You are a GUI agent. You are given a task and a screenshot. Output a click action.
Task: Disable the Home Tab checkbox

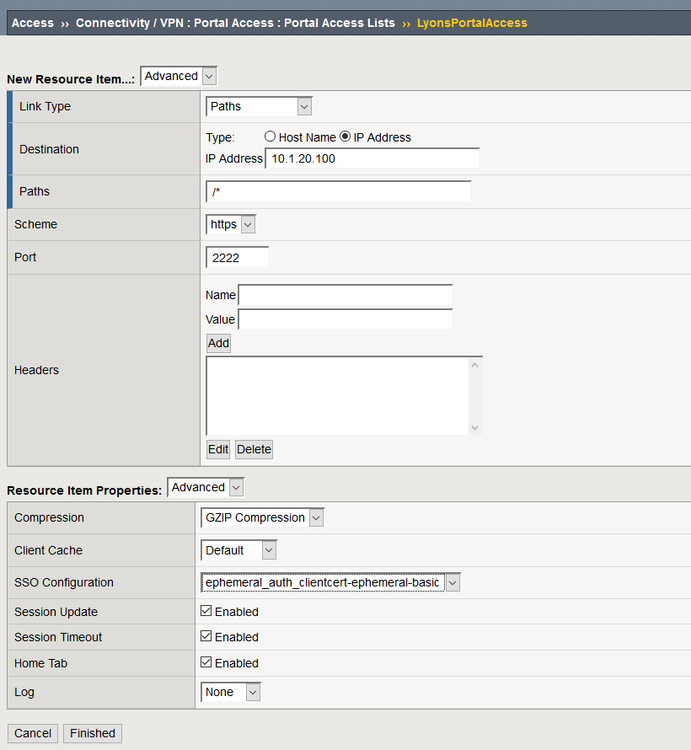[206, 663]
